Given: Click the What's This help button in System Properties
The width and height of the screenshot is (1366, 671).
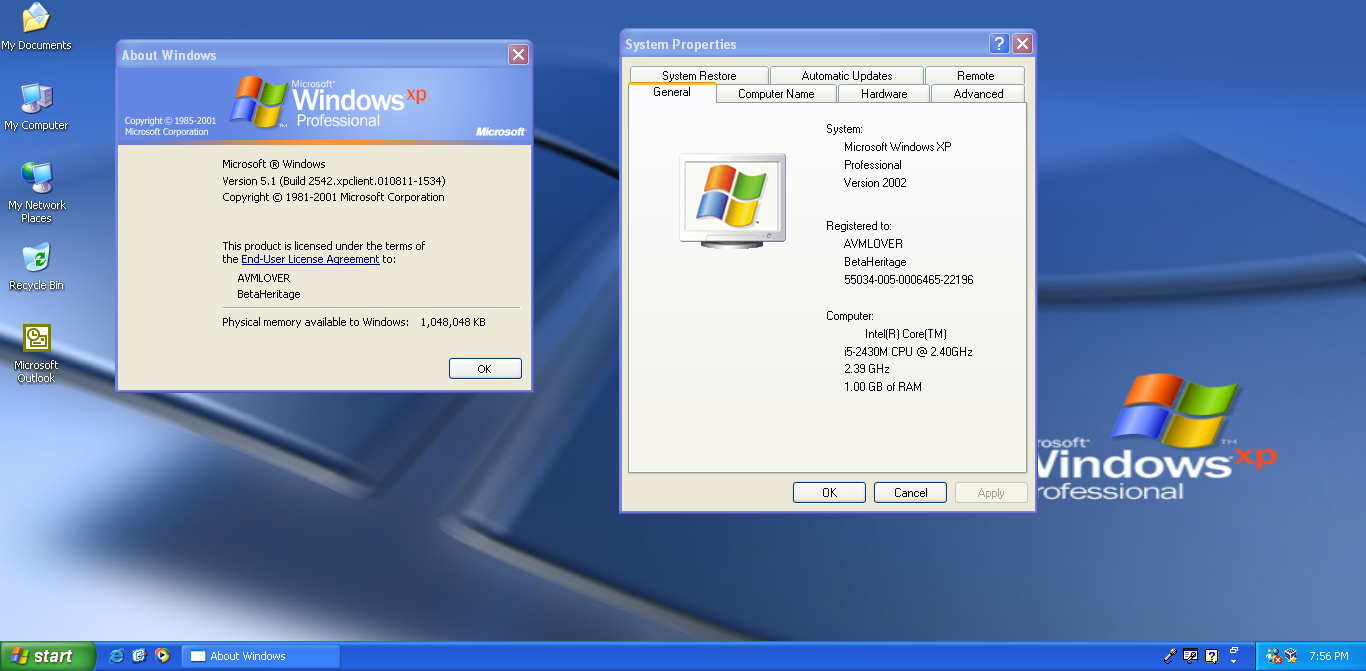Looking at the screenshot, I should pyautogui.click(x=999, y=44).
